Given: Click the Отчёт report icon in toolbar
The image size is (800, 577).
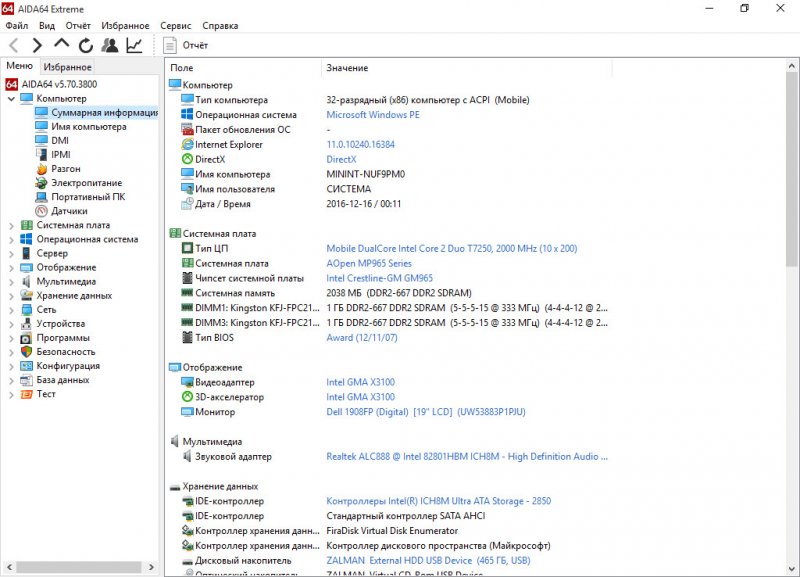Looking at the screenshot, I should [170, 45].
